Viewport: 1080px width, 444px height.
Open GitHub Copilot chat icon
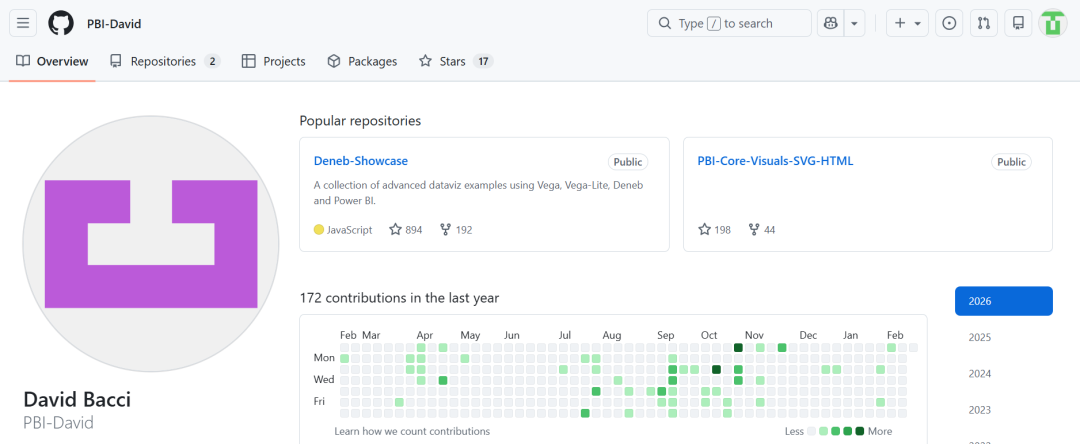point(830,23)
